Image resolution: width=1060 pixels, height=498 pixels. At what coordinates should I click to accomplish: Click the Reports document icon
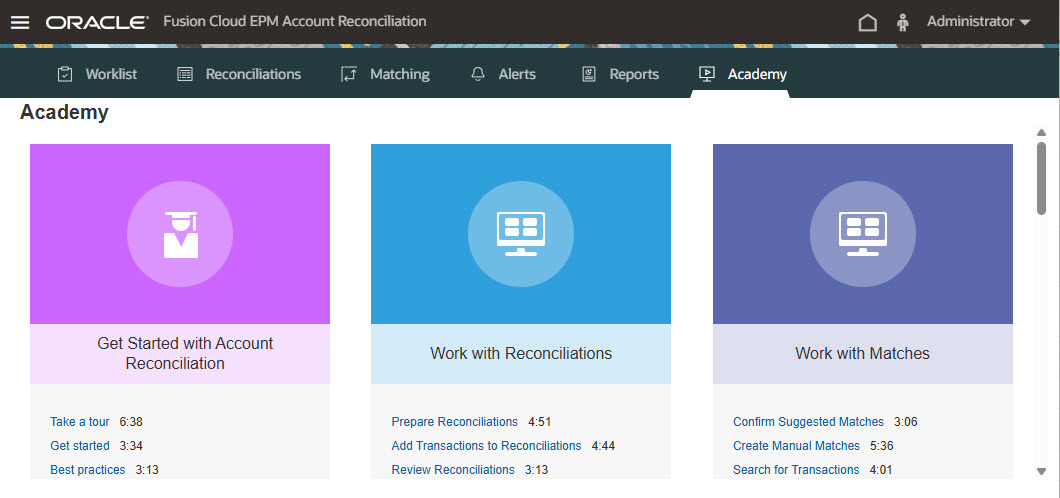(x=589, y=74)
